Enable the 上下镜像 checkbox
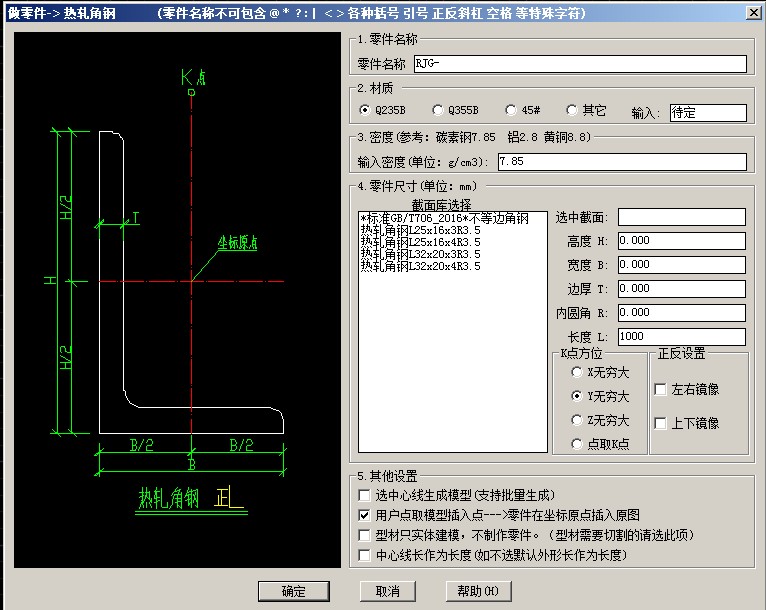Screen dimensions: 766x610 pos(660,423)
